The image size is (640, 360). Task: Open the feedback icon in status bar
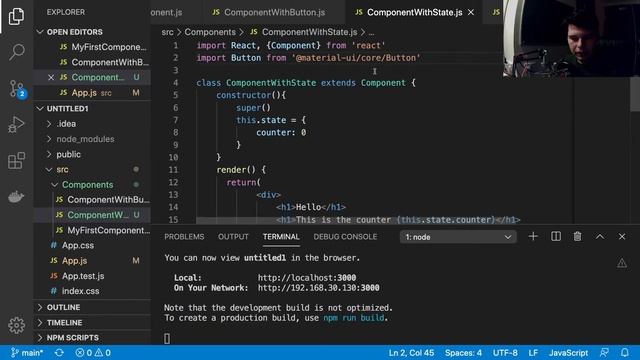[x=604, y=353]
